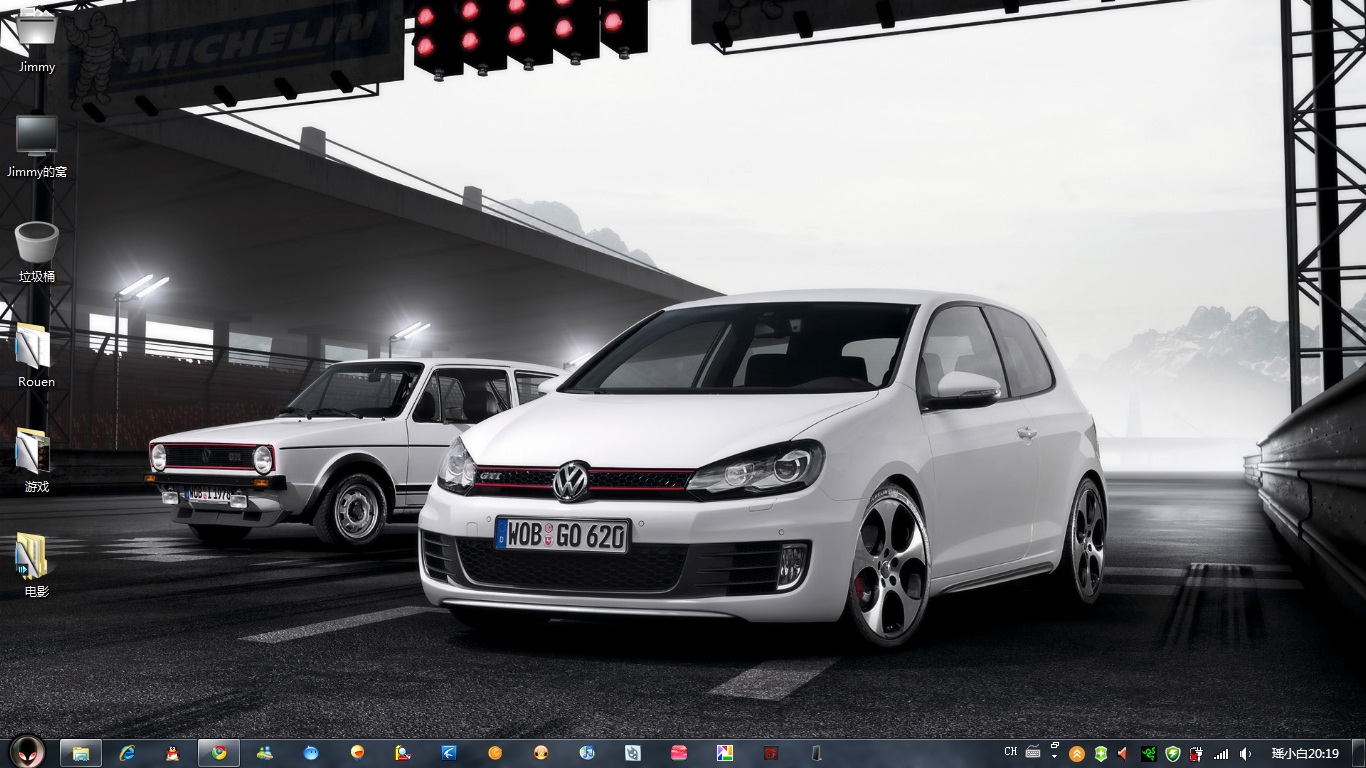Image resolution: width=1366 pixels, height=768 pixels.
Task: Open the green shield plus tray icon
Action: [x=1101, y=754]
